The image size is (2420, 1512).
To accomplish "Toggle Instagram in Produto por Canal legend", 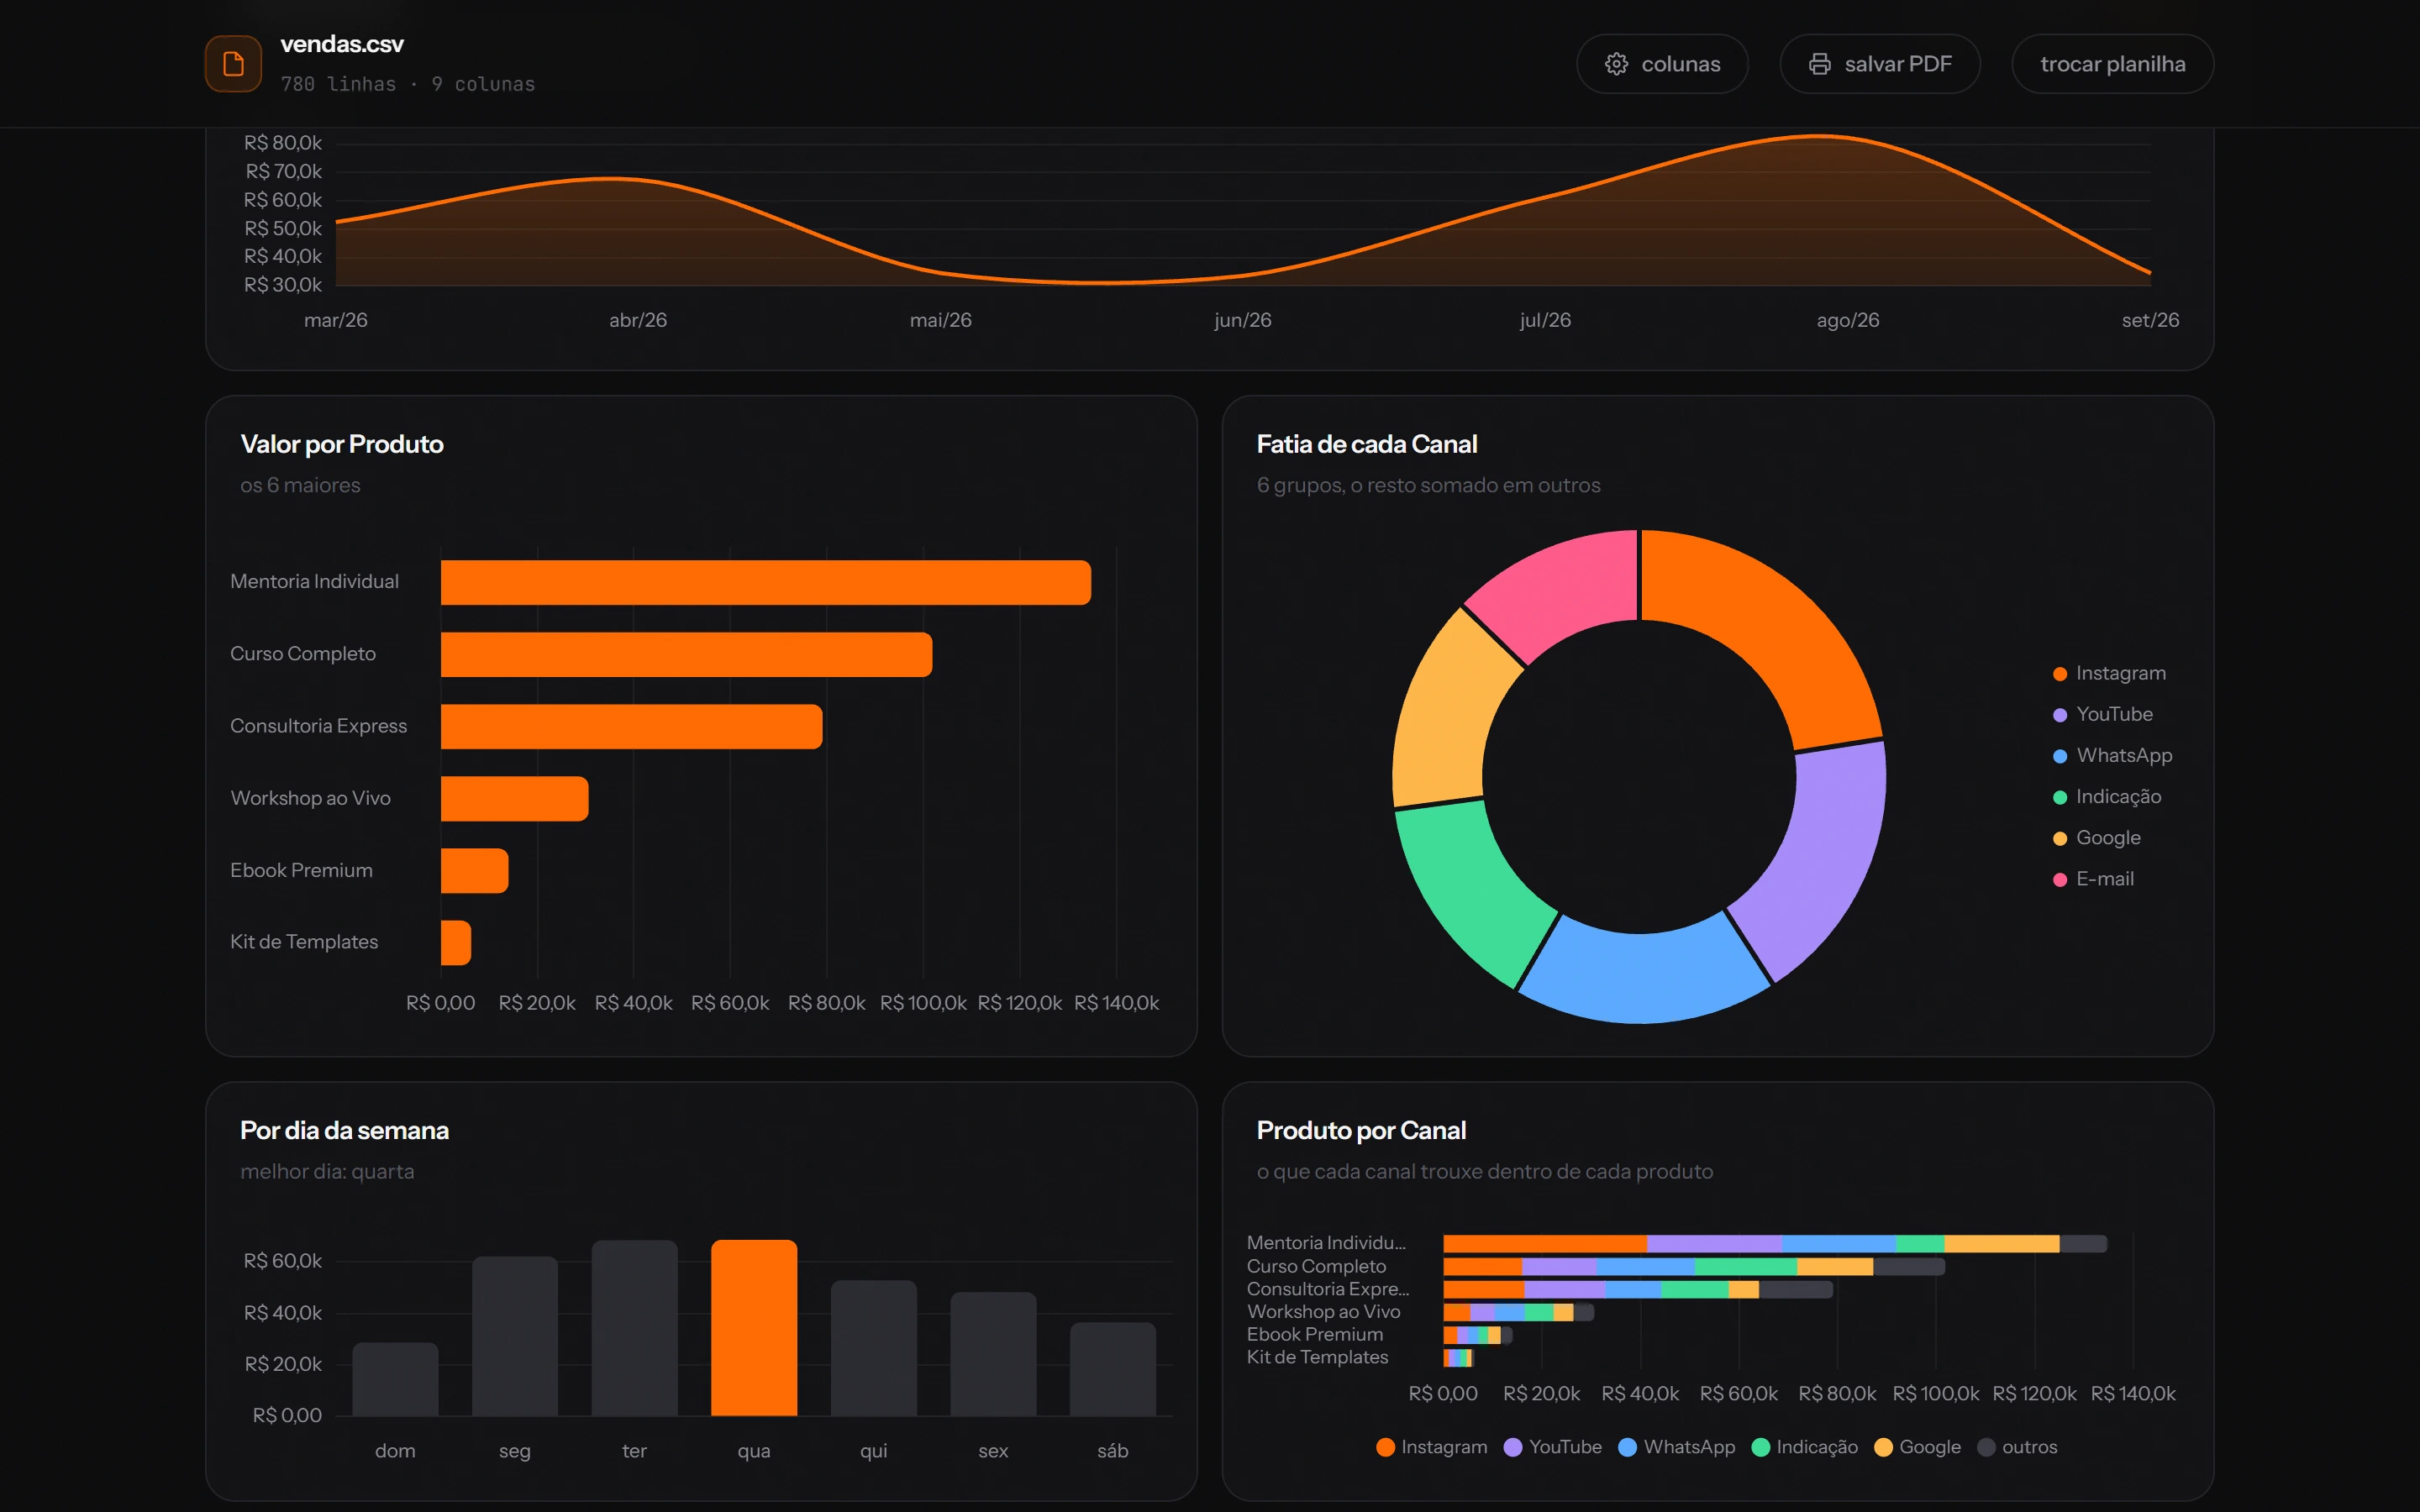I will 1431,1447.
